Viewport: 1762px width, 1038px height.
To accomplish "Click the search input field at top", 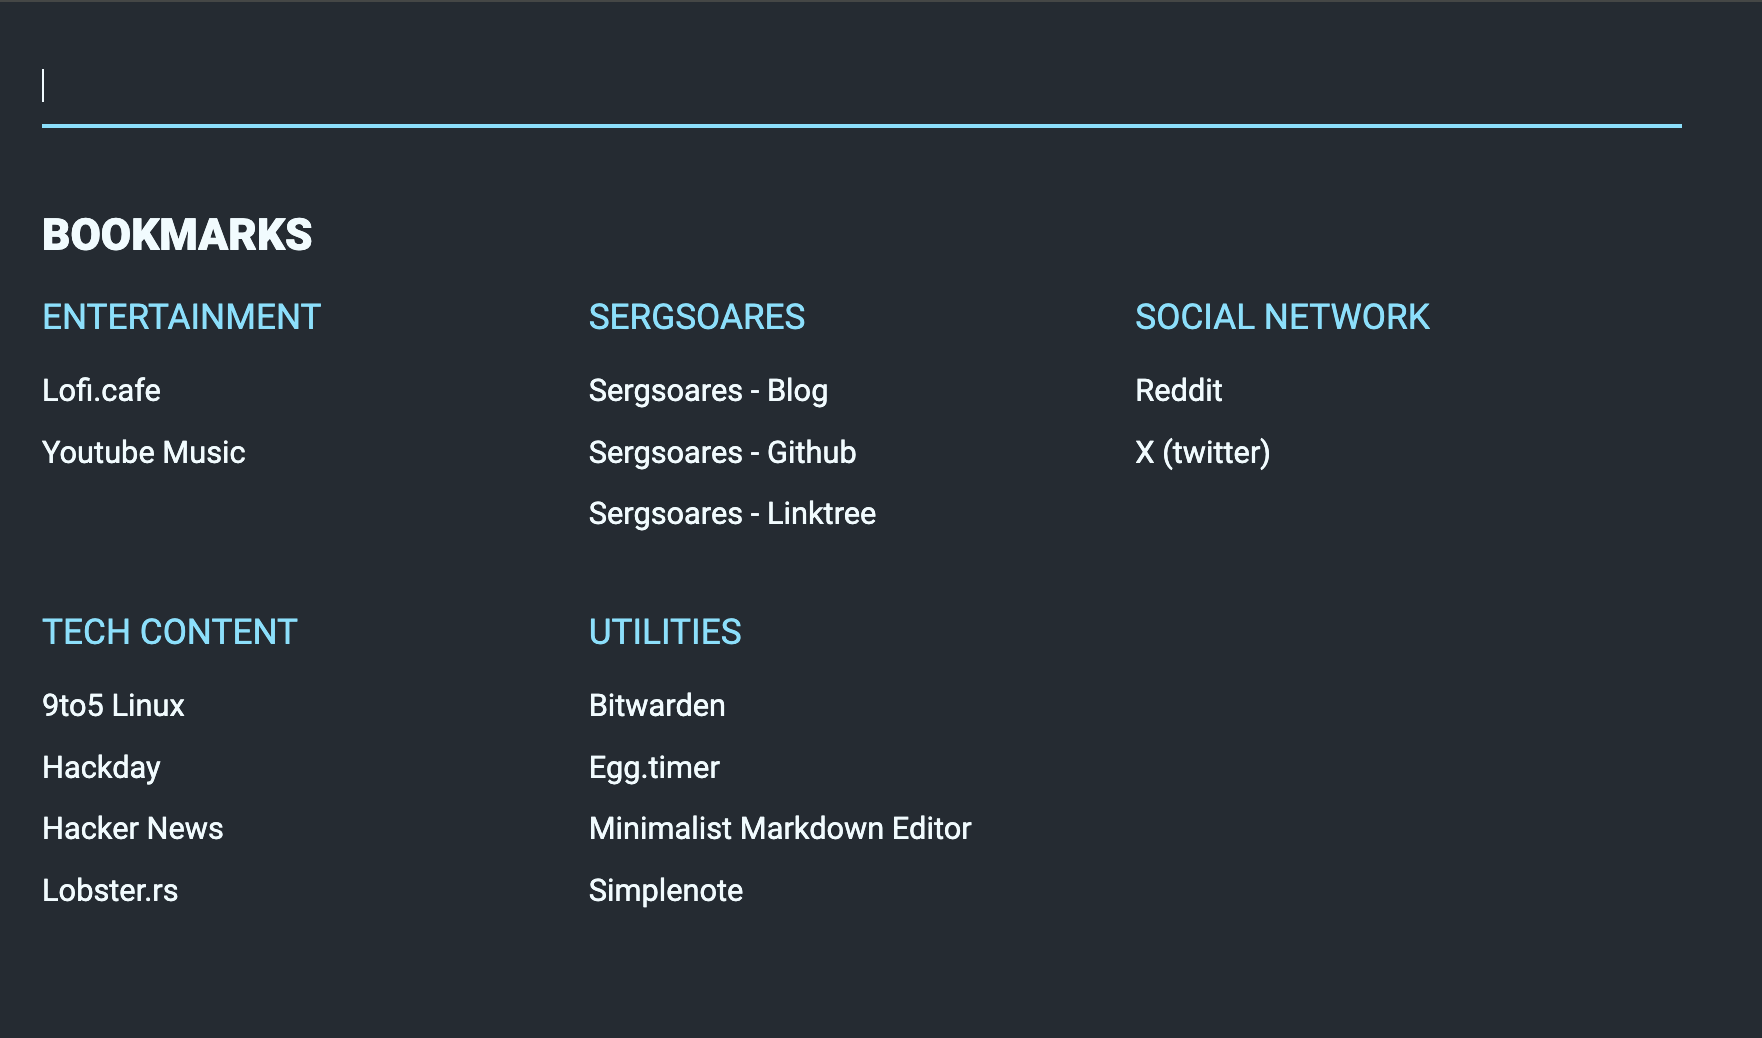I will (860, 87).
